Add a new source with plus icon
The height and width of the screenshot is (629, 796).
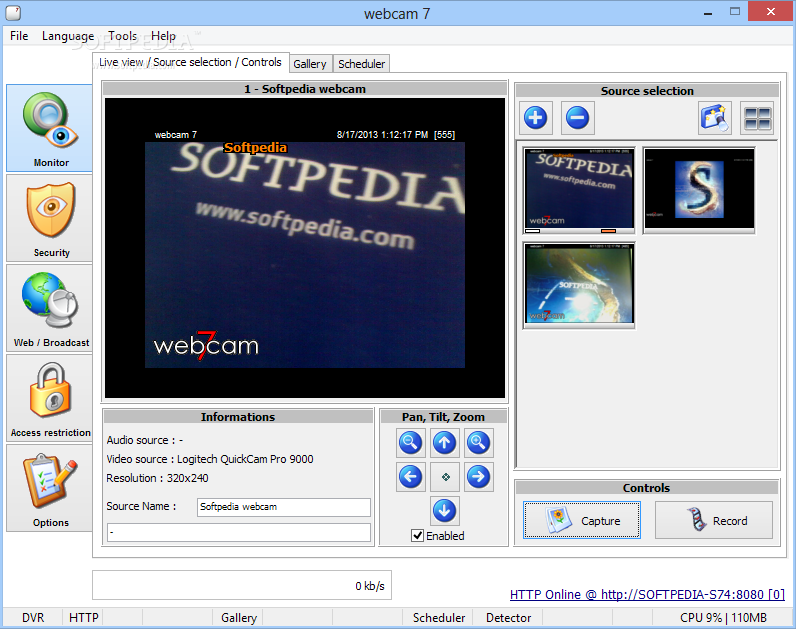[x=536, y=118]
